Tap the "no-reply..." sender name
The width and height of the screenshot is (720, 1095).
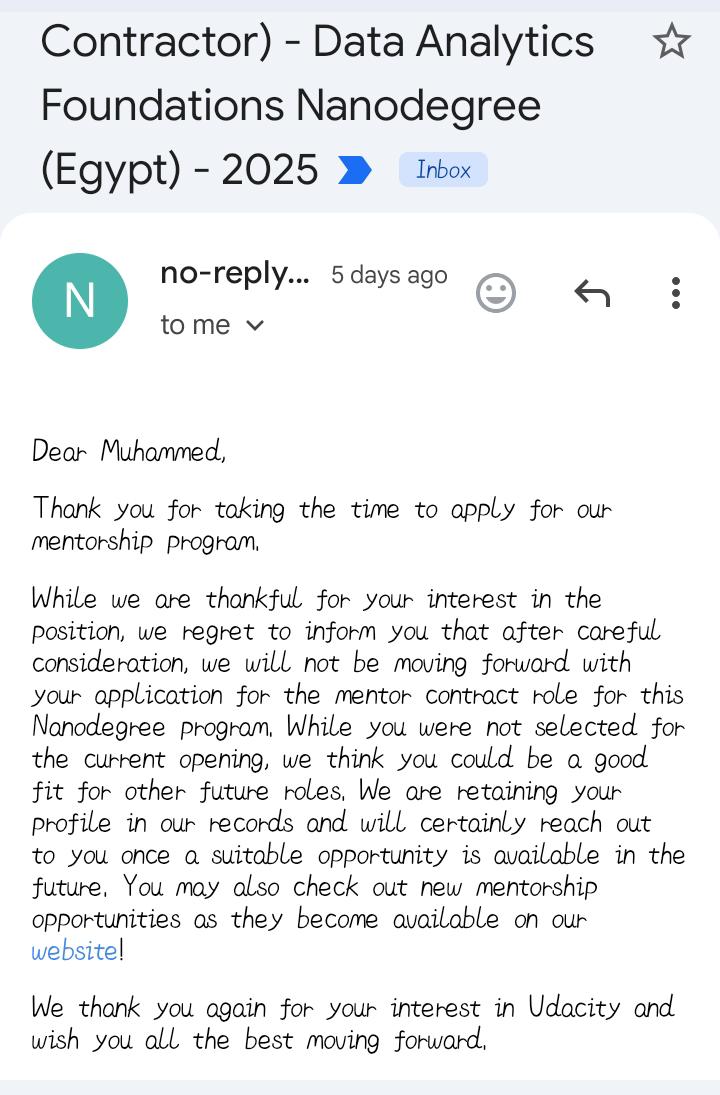[234, 274]
